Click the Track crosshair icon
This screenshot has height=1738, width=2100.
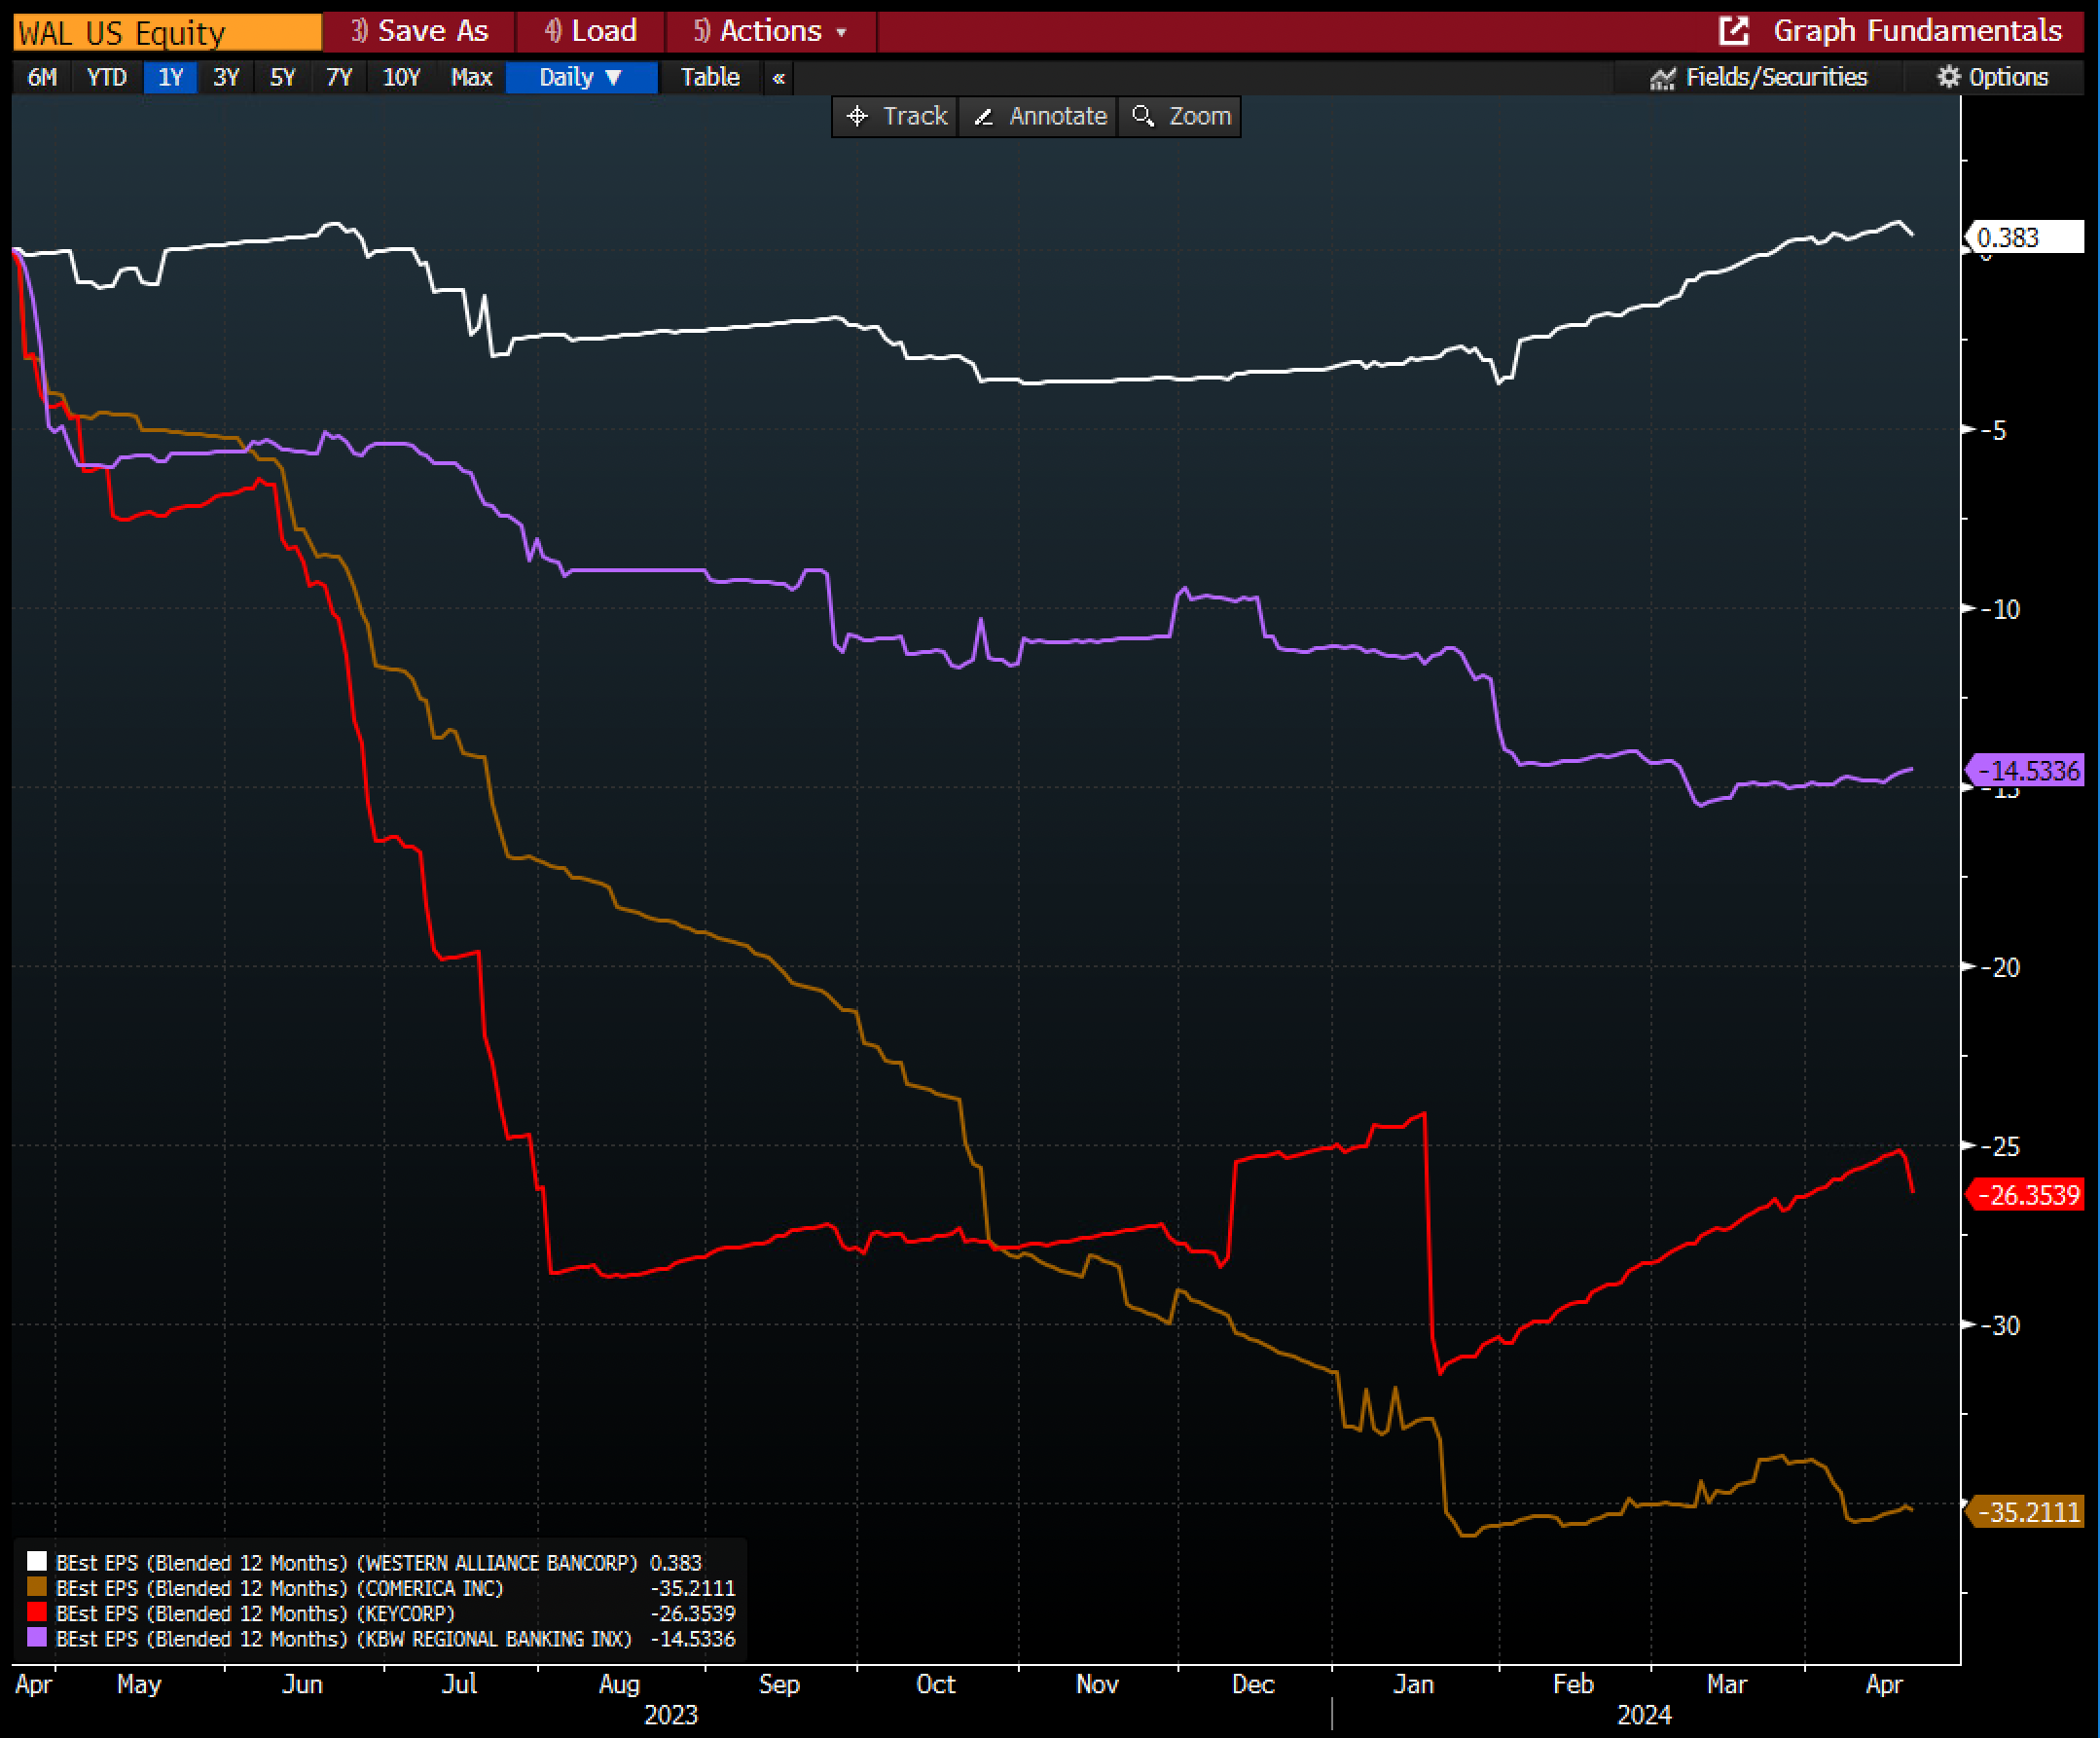click(x=857, y=117)
